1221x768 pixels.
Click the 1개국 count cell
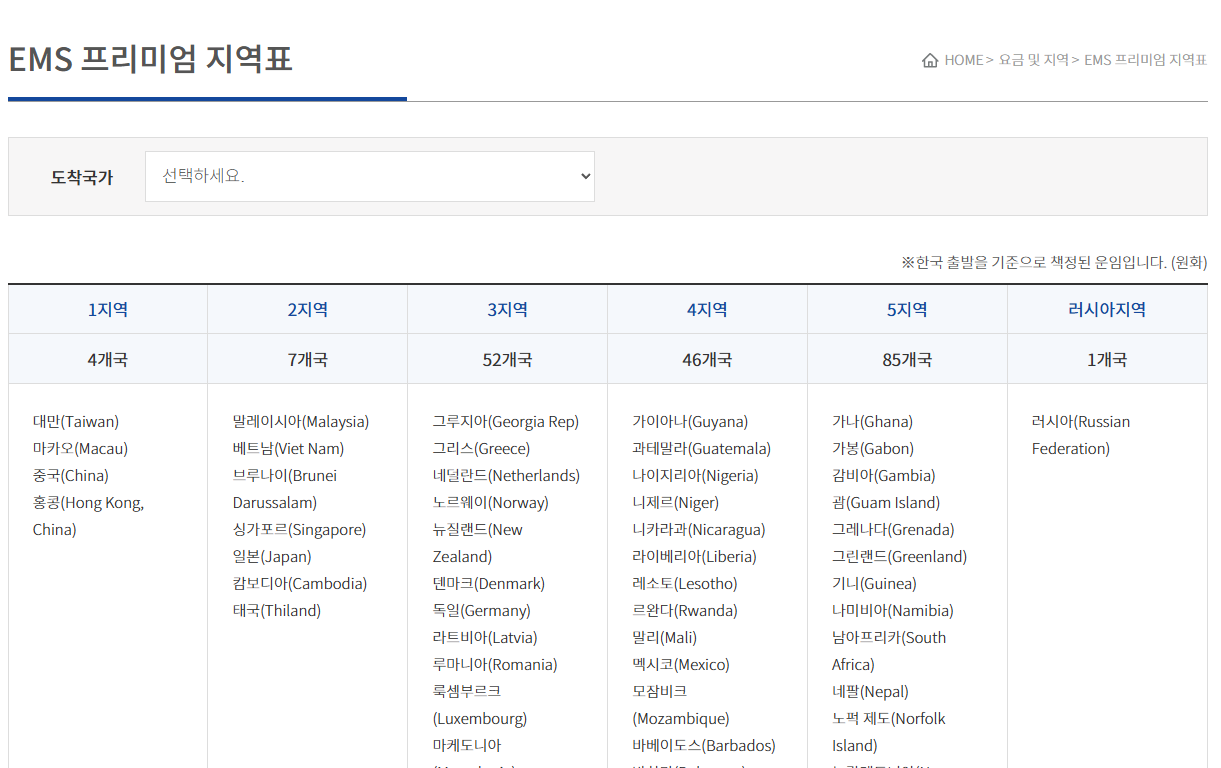1107,359
